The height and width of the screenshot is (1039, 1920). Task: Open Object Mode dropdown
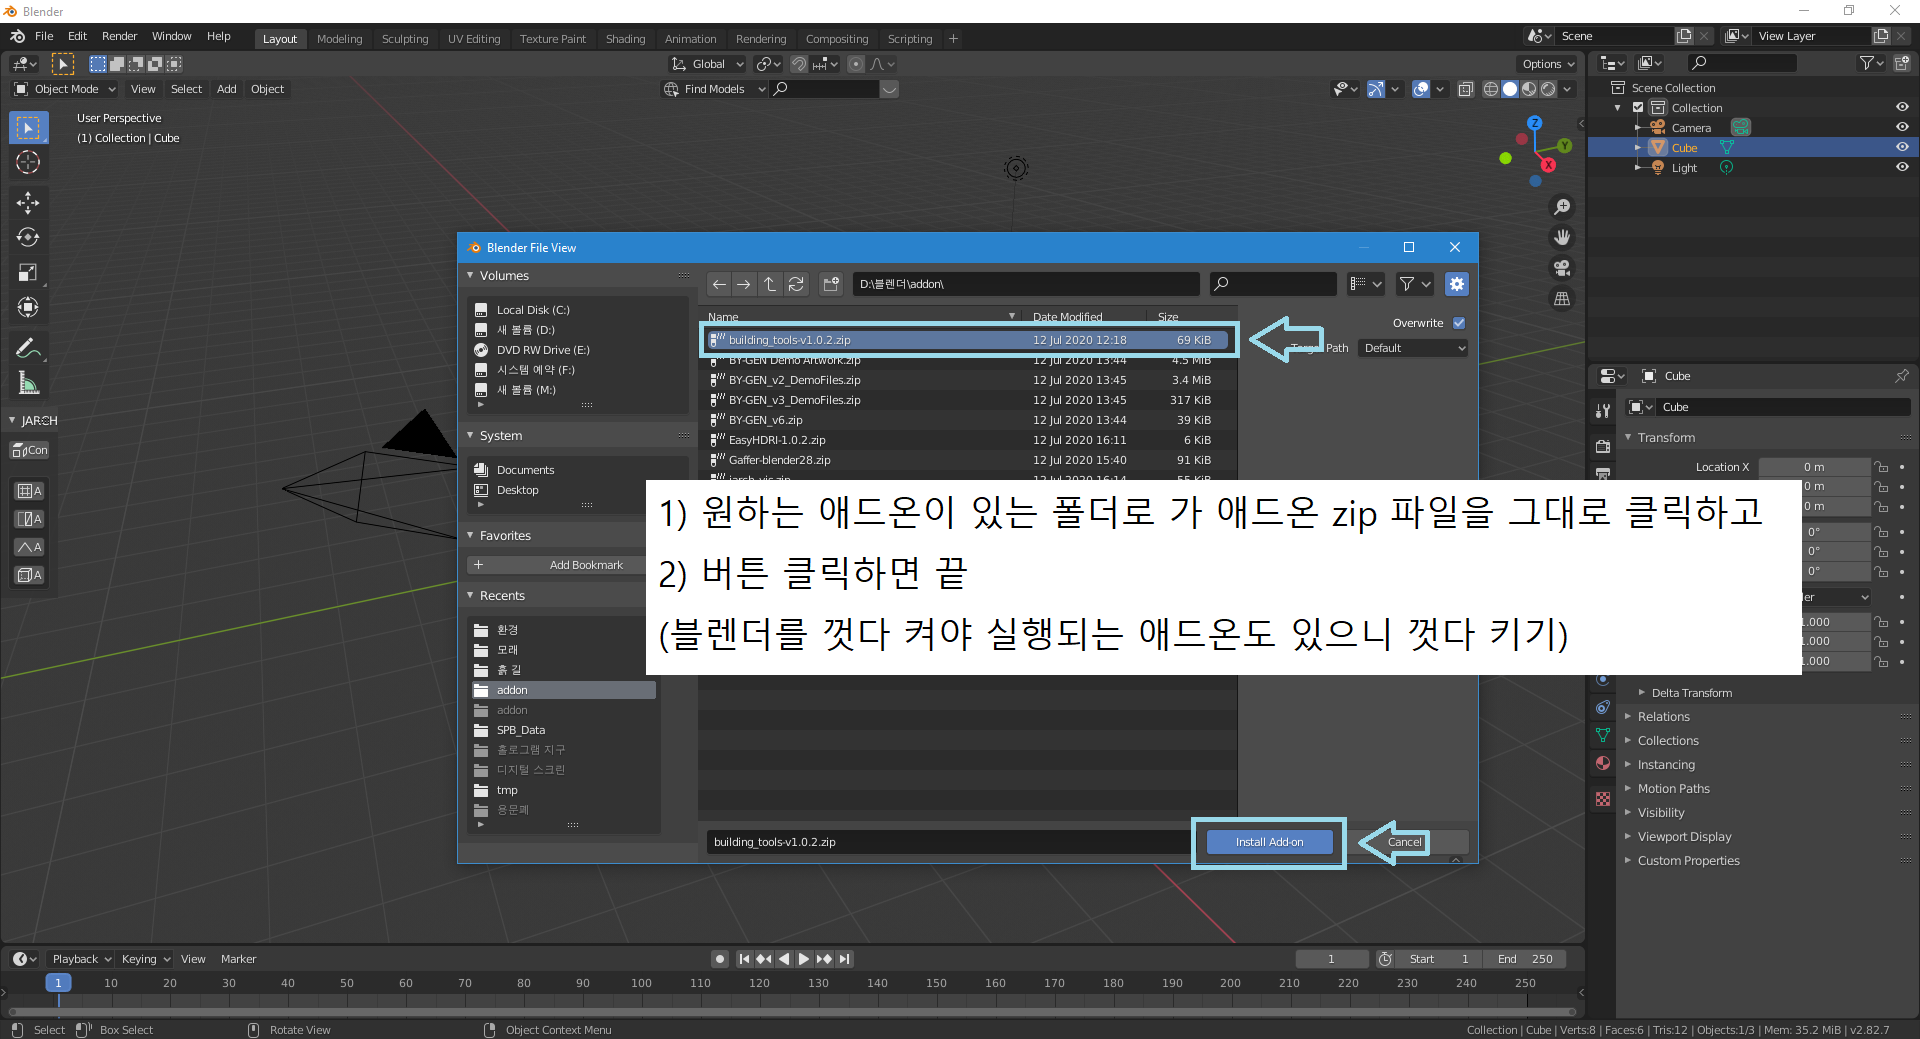pyautogui.click(x=65, y=89)
